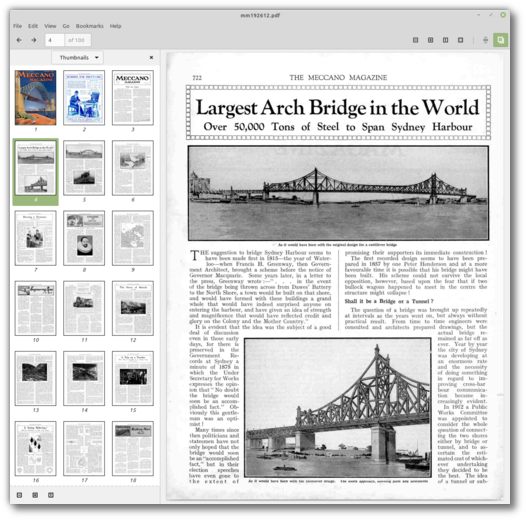Open page 8 thumbnail with portrait

[84, 238]
